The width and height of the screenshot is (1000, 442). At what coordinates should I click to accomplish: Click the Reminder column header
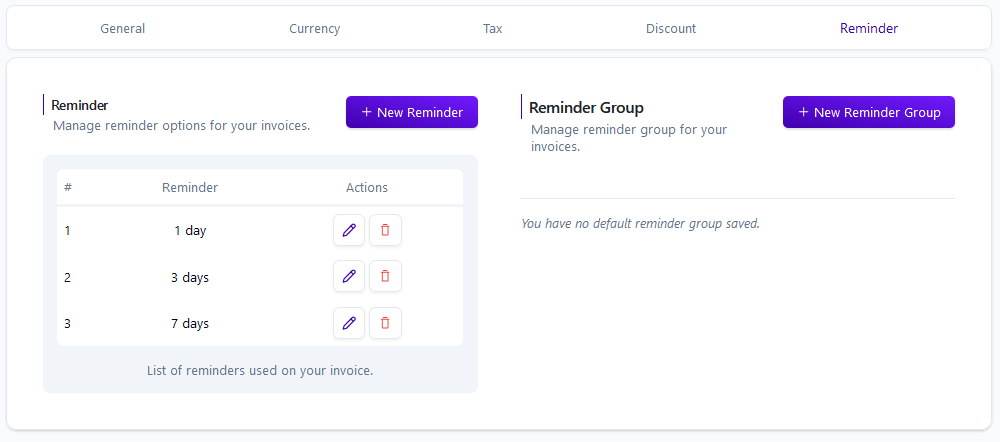click(x=190, y=188)
